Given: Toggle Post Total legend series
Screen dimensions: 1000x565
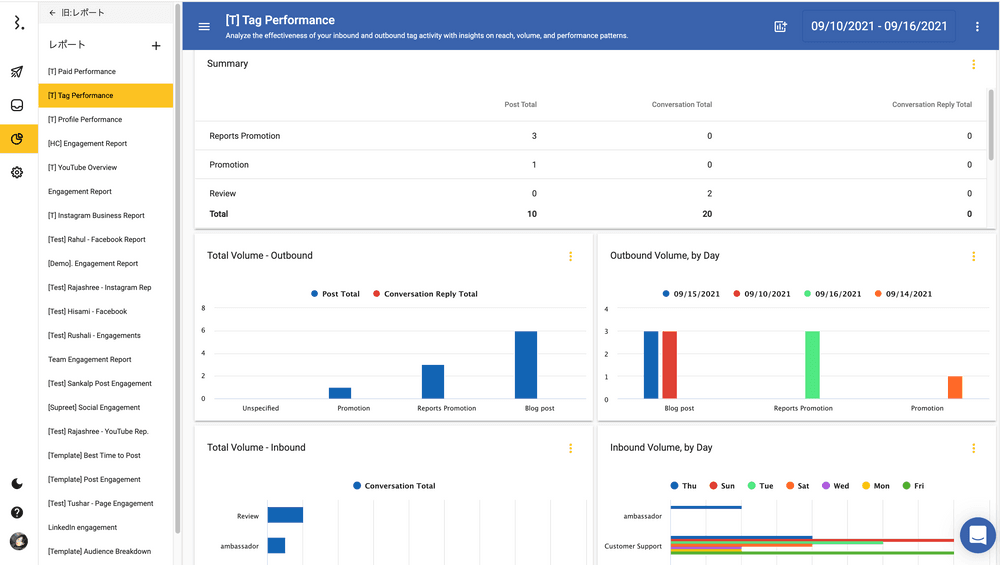Looking at the screenshot, I should click(335, 294).
